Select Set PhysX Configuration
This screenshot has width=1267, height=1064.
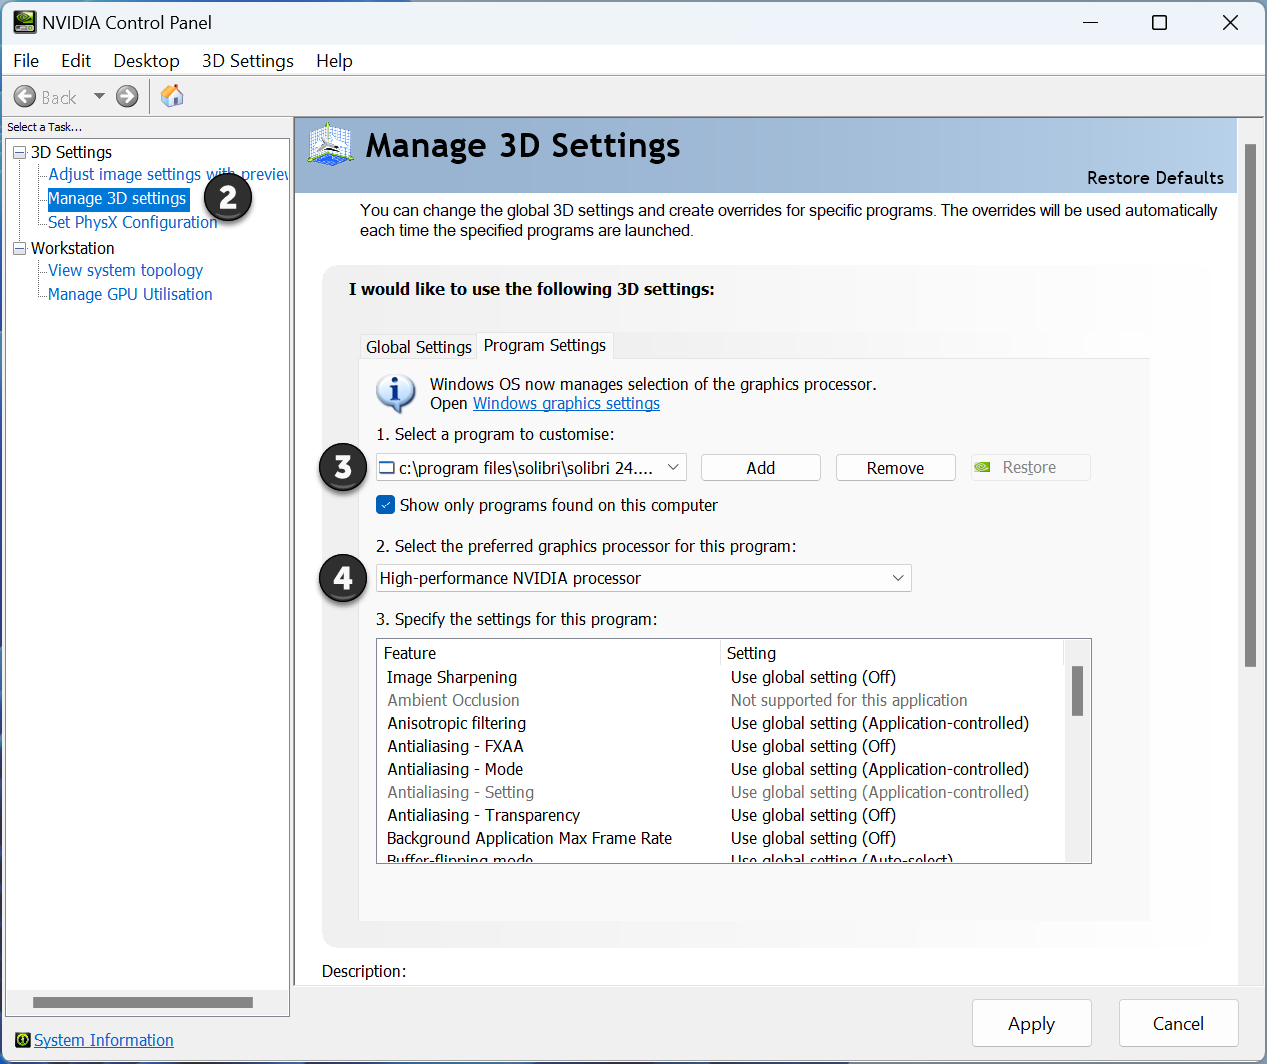(x=132, y=222)
